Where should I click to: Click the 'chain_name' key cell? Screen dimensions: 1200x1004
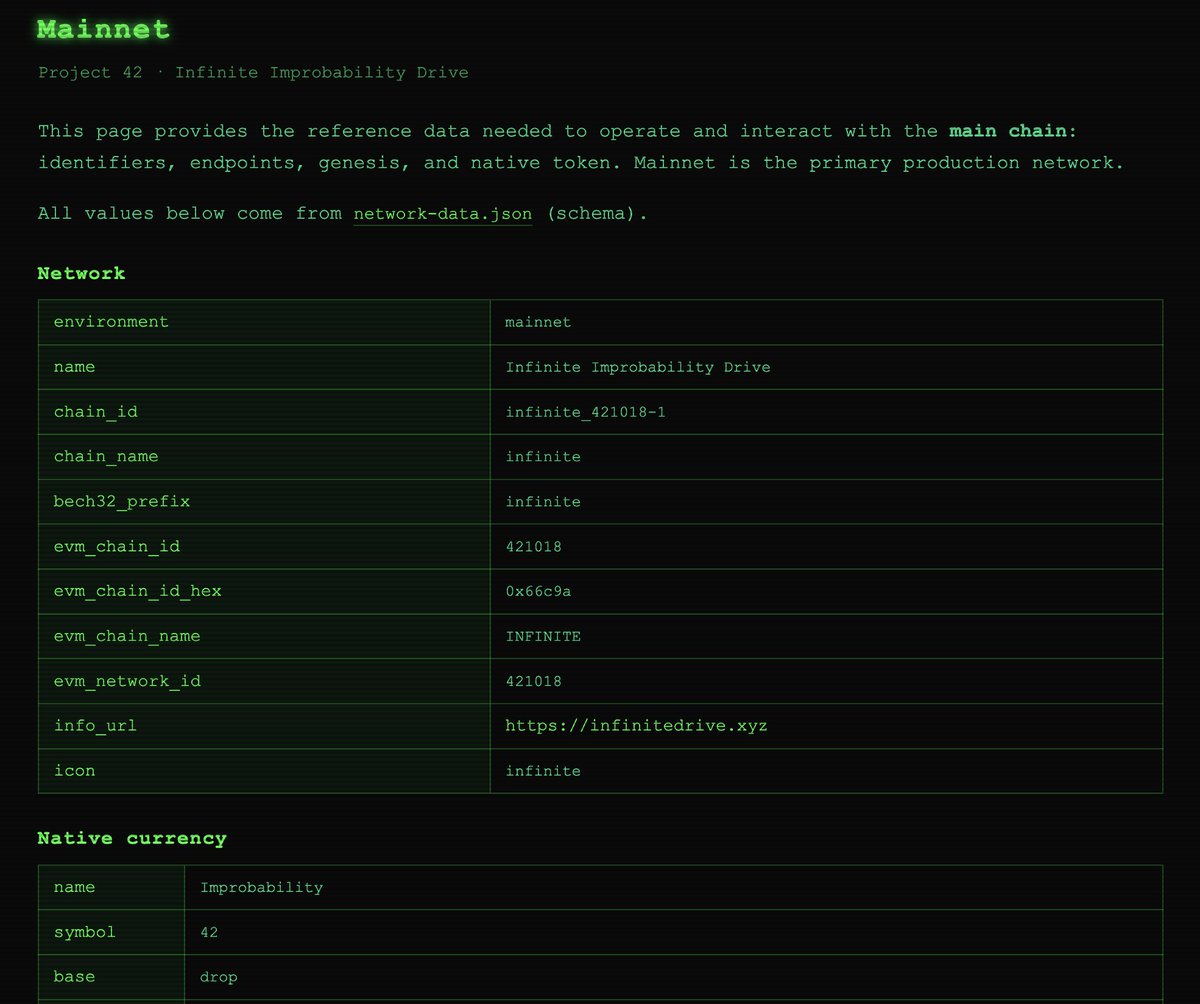[264, 456]
